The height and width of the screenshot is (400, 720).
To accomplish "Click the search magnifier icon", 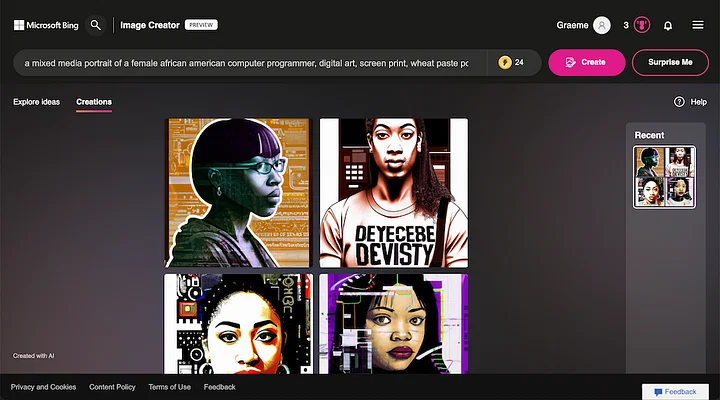I will pos(96,25).
